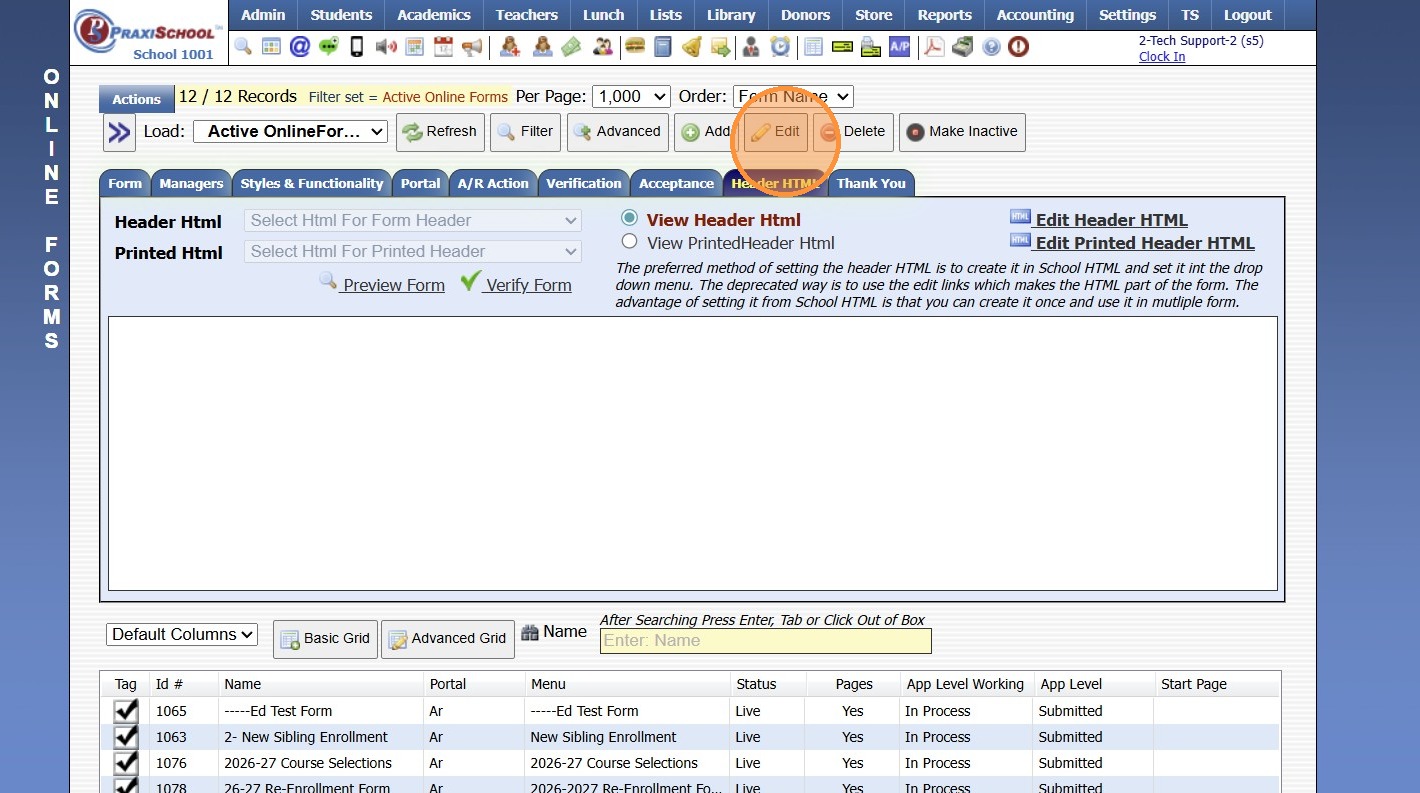Image resolution: width=1420 pixels, height=793 pixels.
Task: Click the red power logout icon
Action: (1018, 46)
